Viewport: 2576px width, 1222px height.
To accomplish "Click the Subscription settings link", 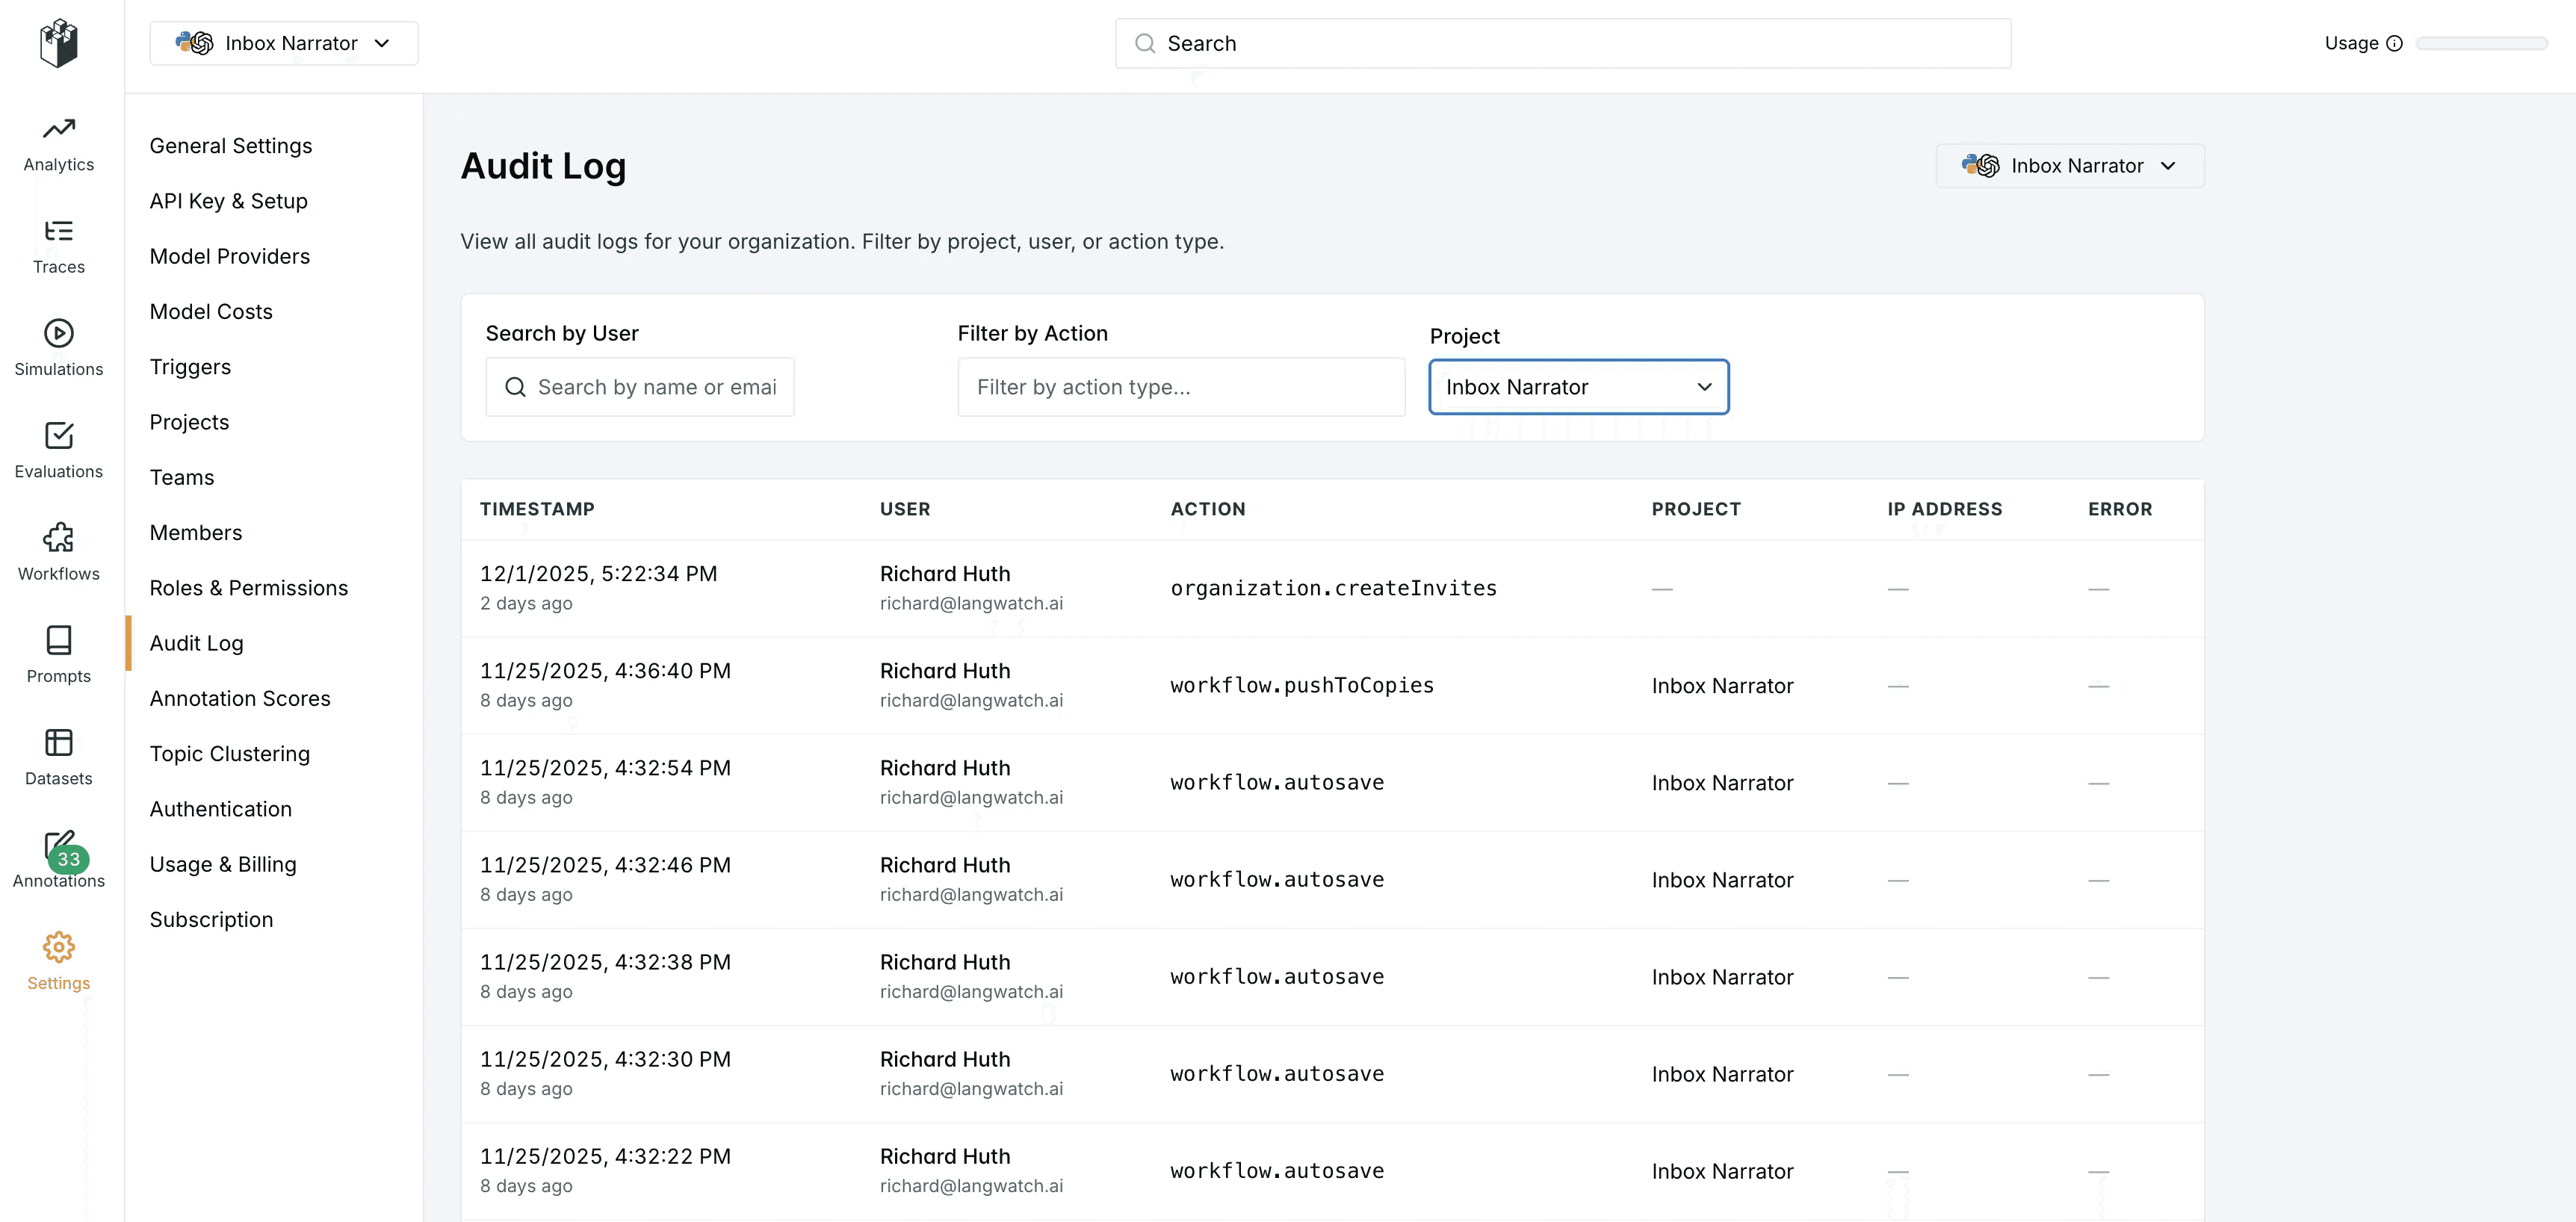I will pyautogui.click(x=211, y=919).
